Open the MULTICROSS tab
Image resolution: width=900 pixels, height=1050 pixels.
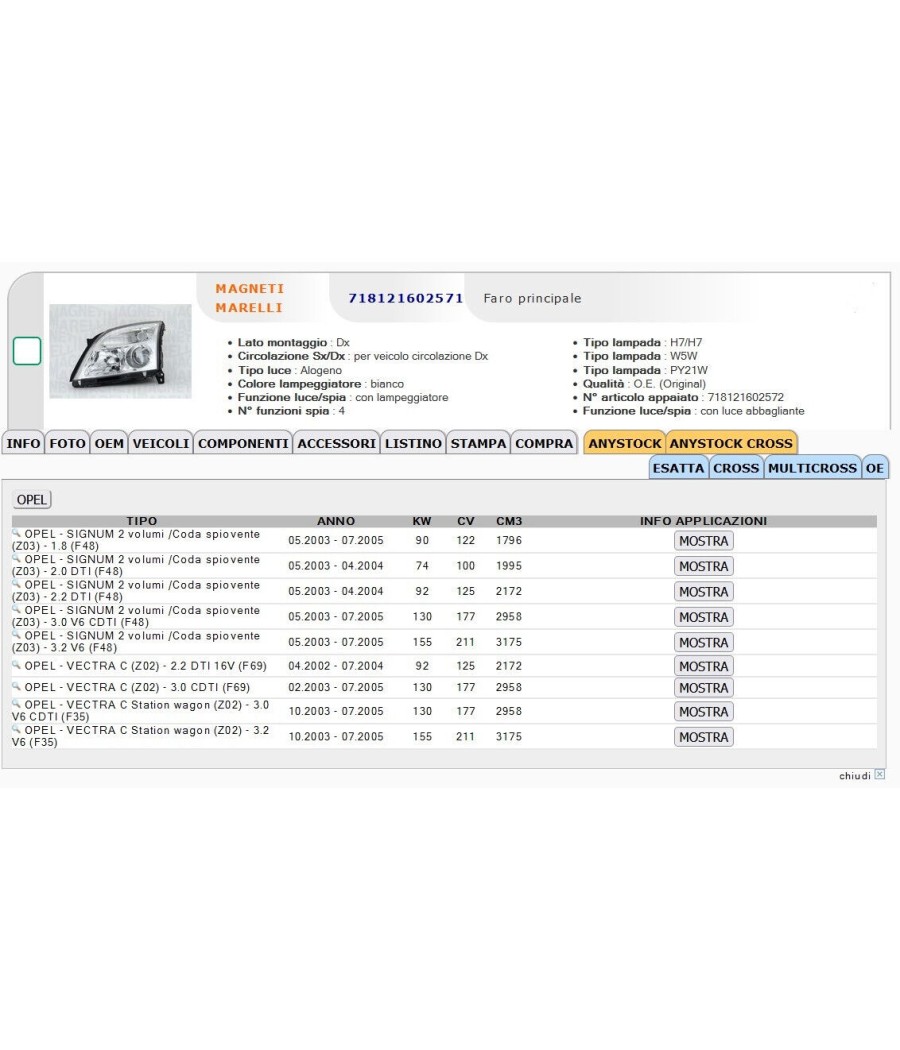(x=812, y=468)
